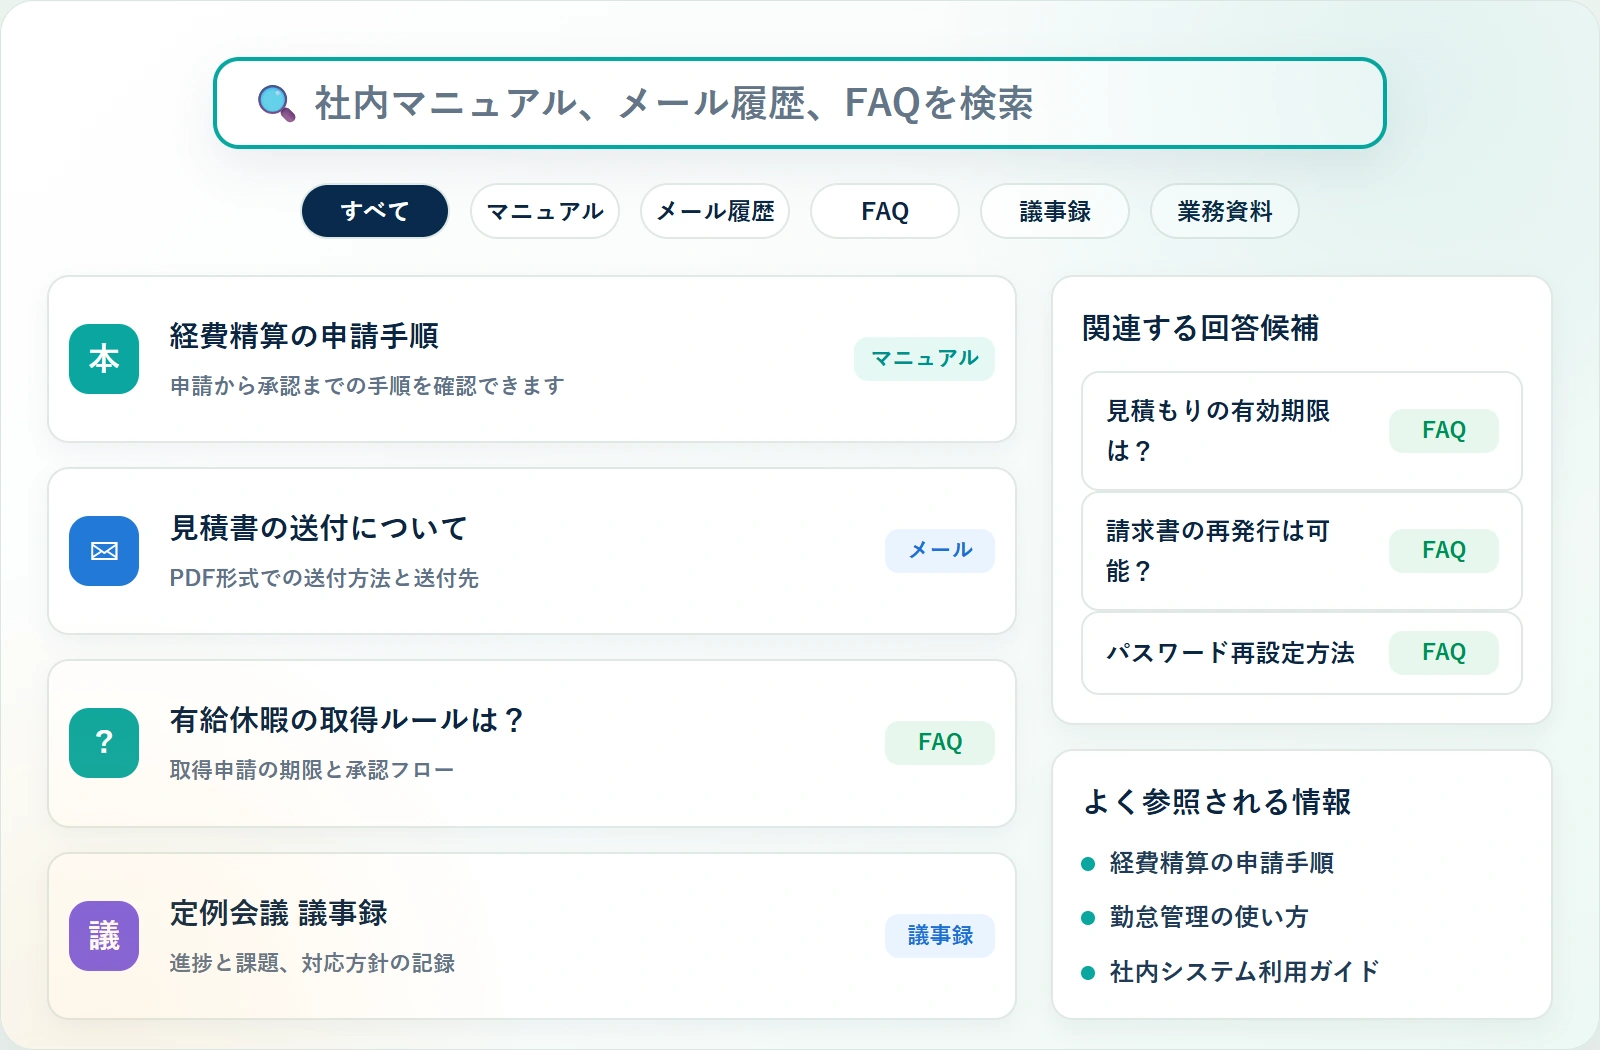1600x1050 pixels.
Task: Open 経費精算の申請手順 in よく参照される情報
Action: coord(1222,863)
